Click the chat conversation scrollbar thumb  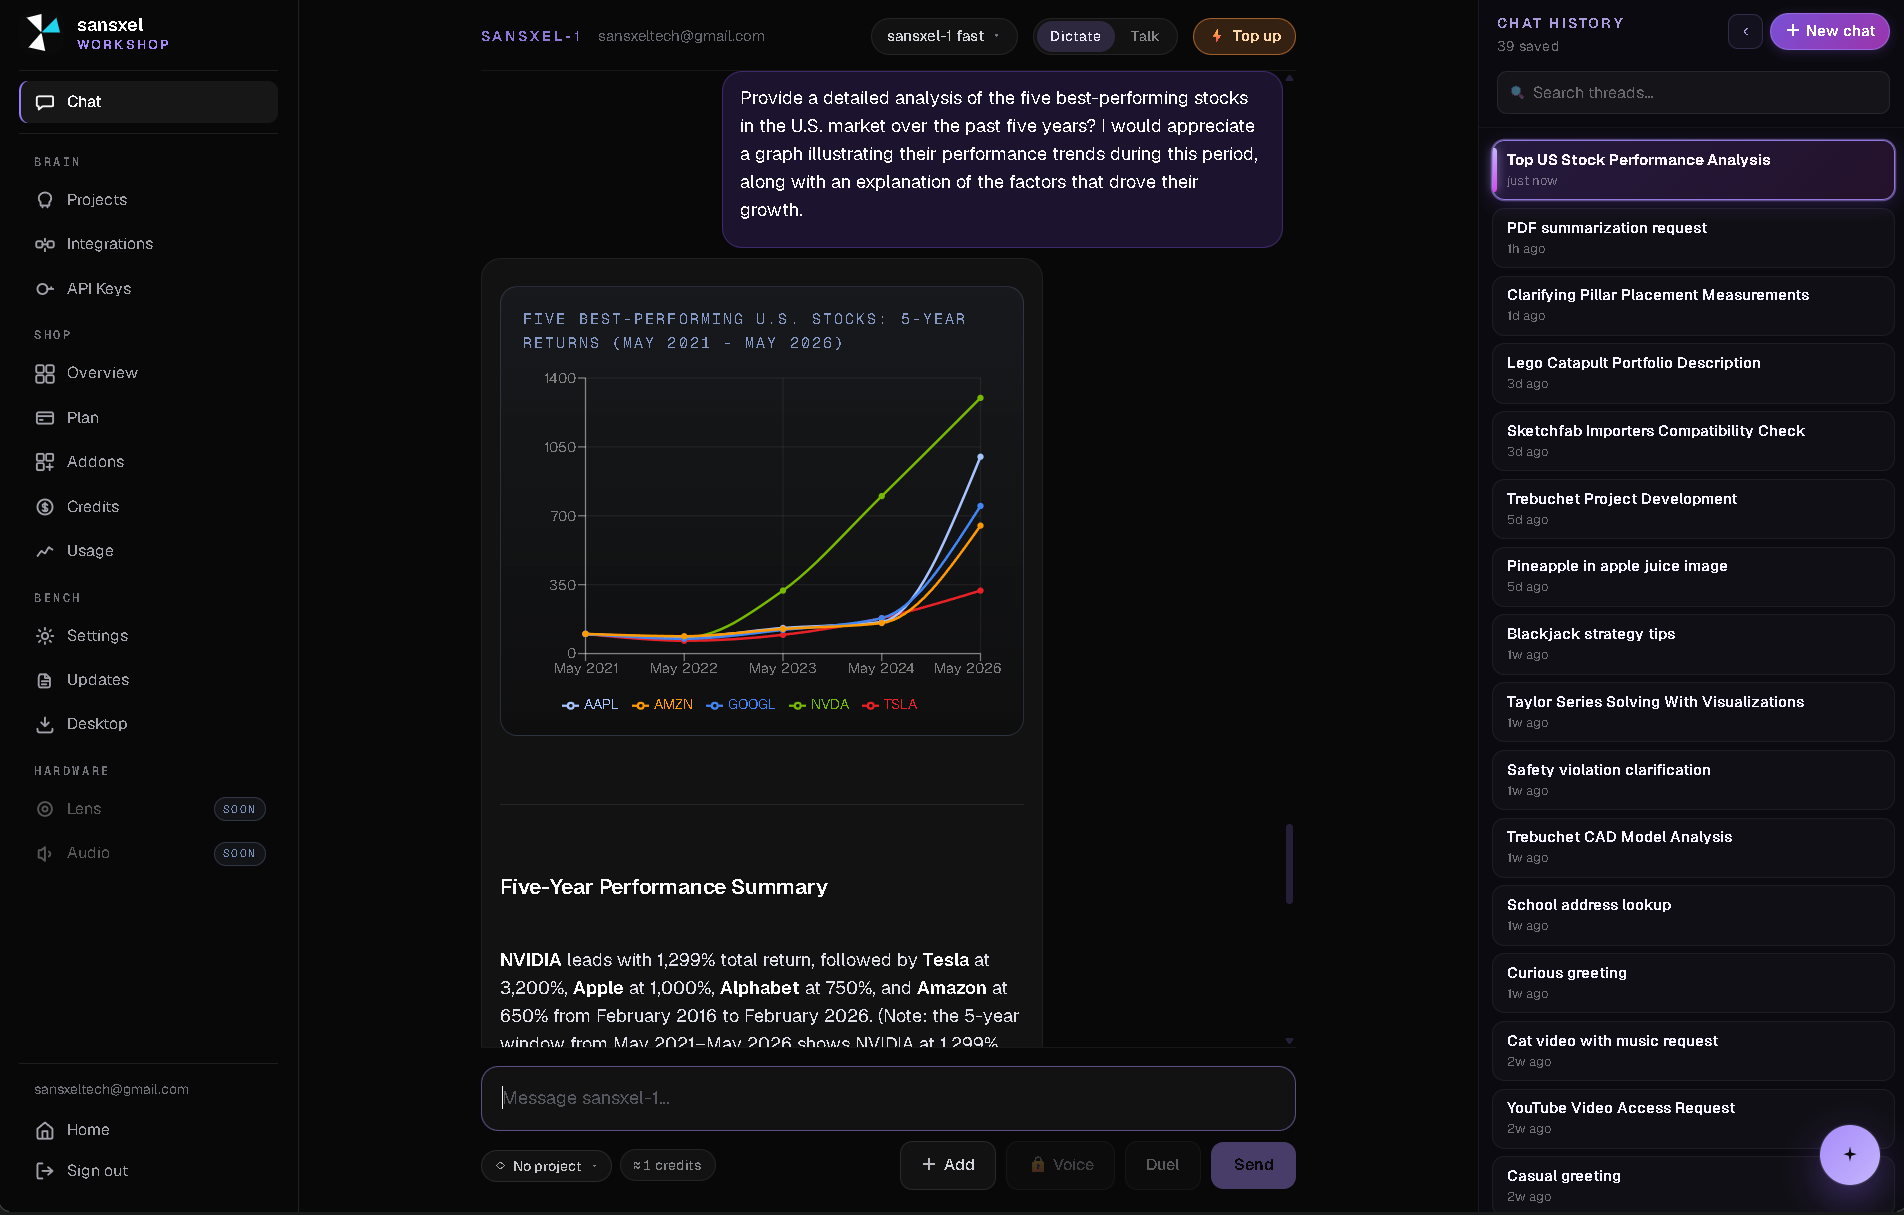point(1289,864)
